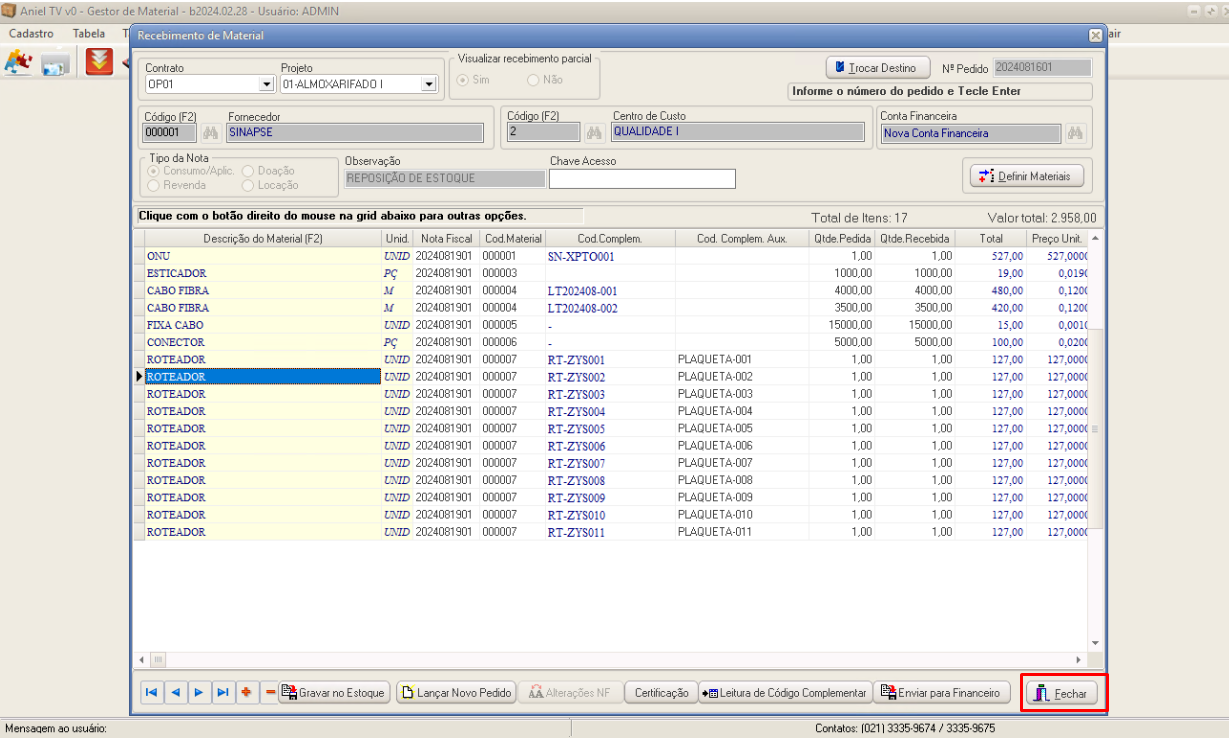
Task: Add a new record with plus icon
Action: [x=246, y=692]
